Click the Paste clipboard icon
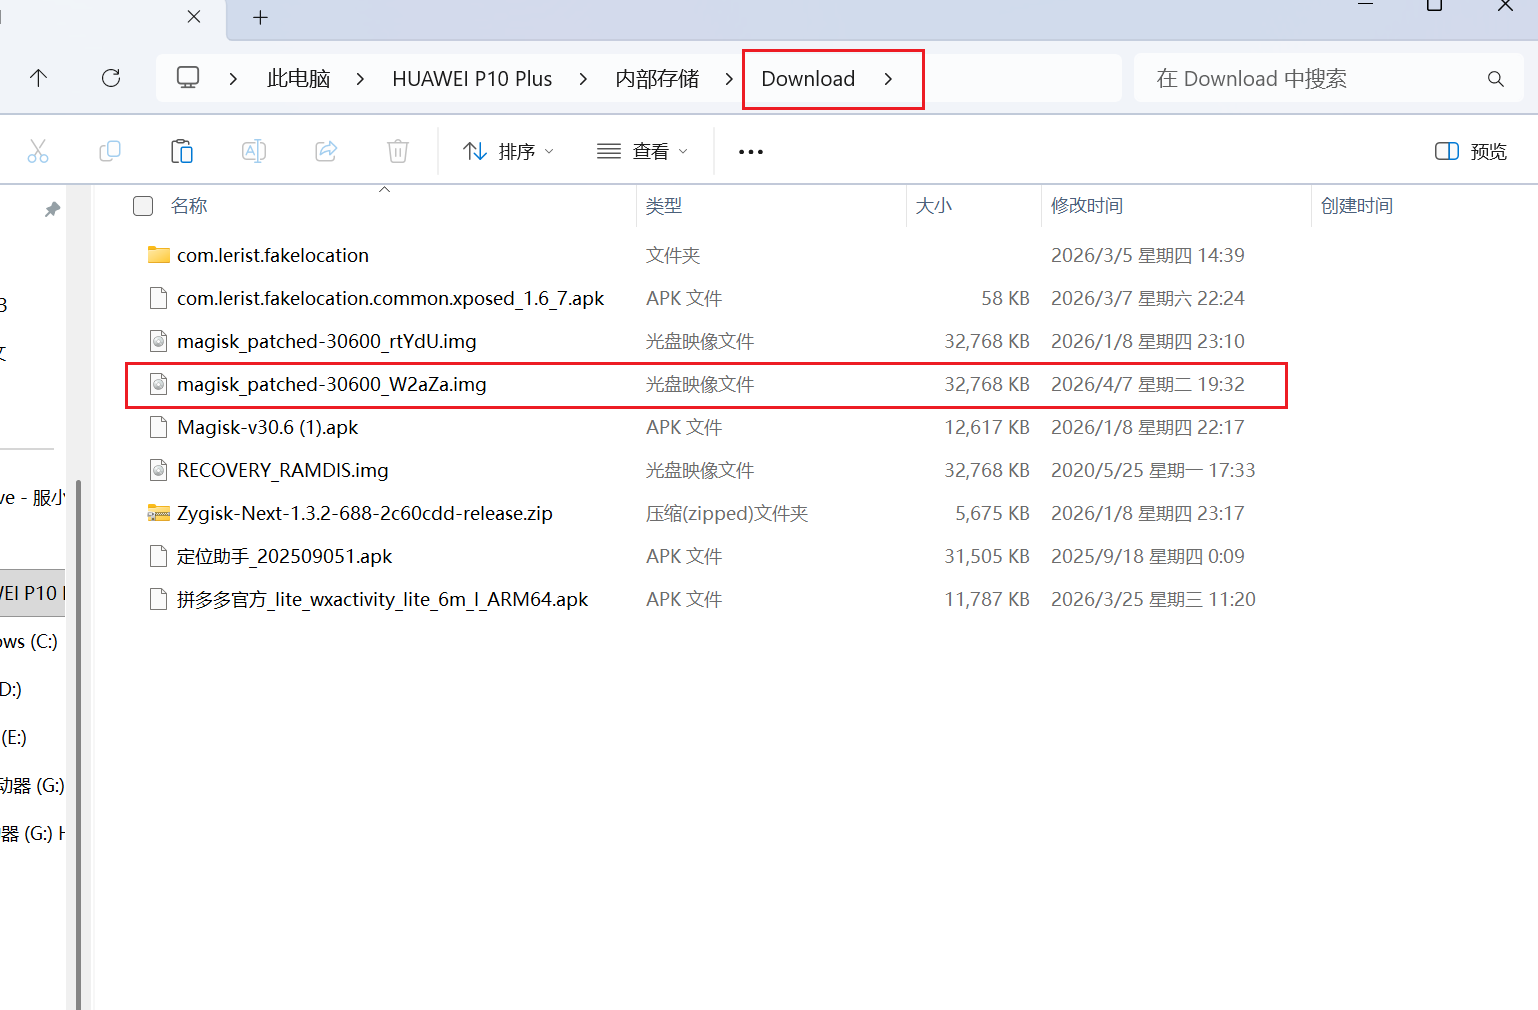 coord(182,151)
